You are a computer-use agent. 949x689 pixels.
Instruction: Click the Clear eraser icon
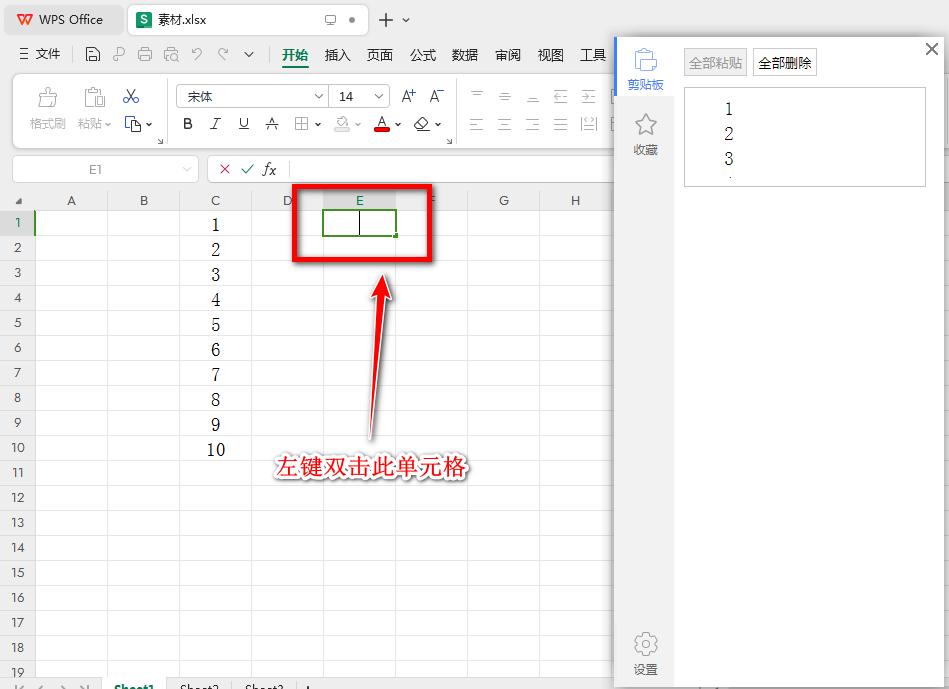[x=421, y=124]
